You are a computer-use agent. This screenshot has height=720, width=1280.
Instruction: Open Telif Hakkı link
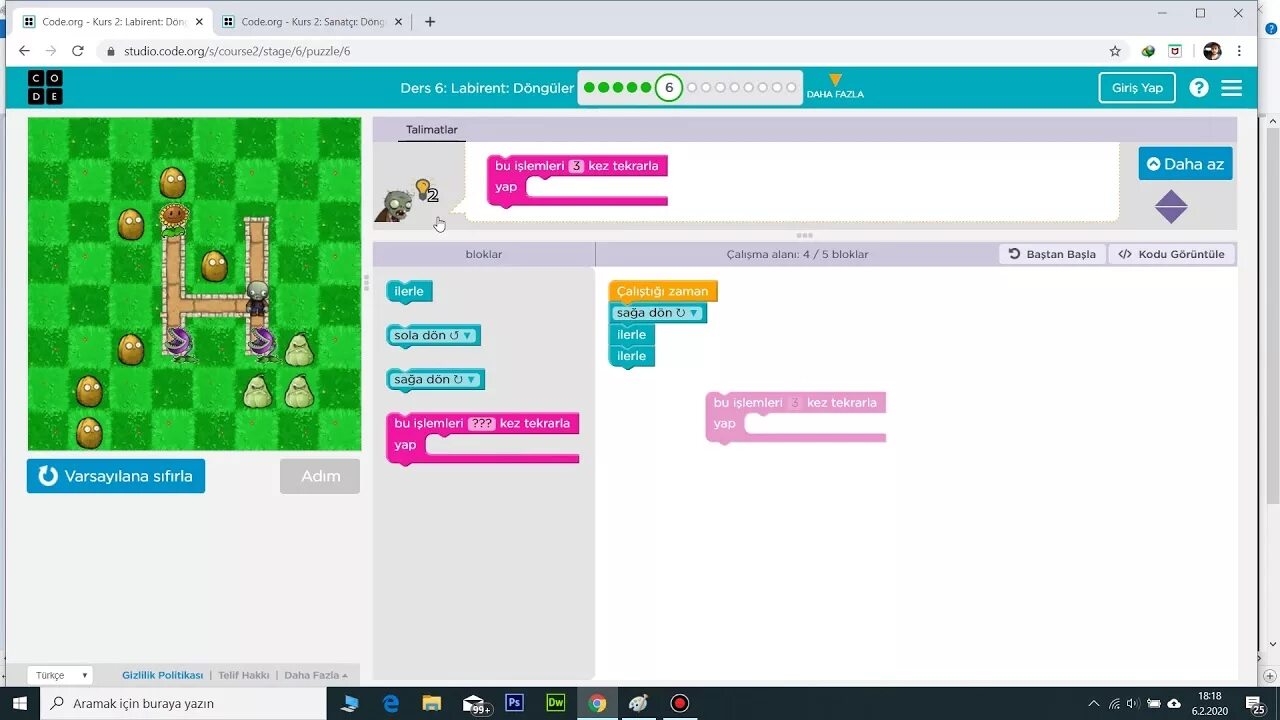[244, 675]
